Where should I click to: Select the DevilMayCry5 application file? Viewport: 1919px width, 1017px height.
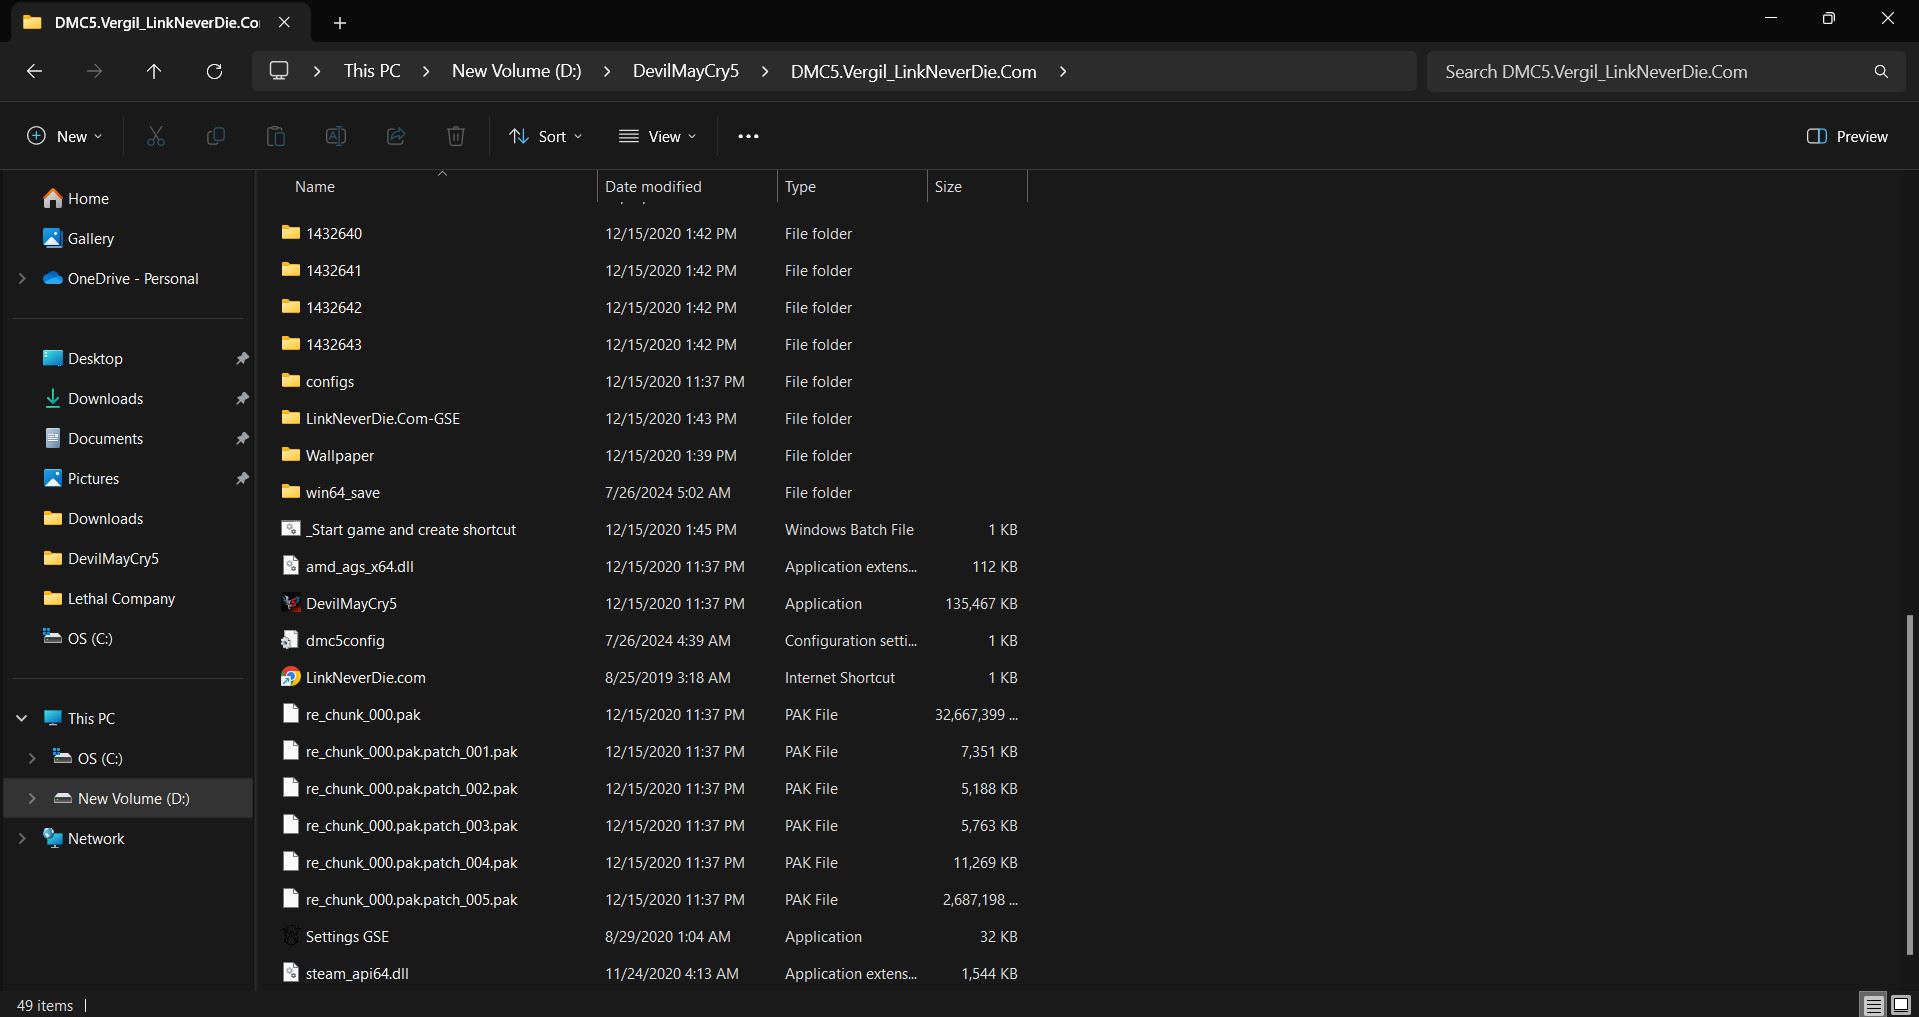click(x=351, y=604)
